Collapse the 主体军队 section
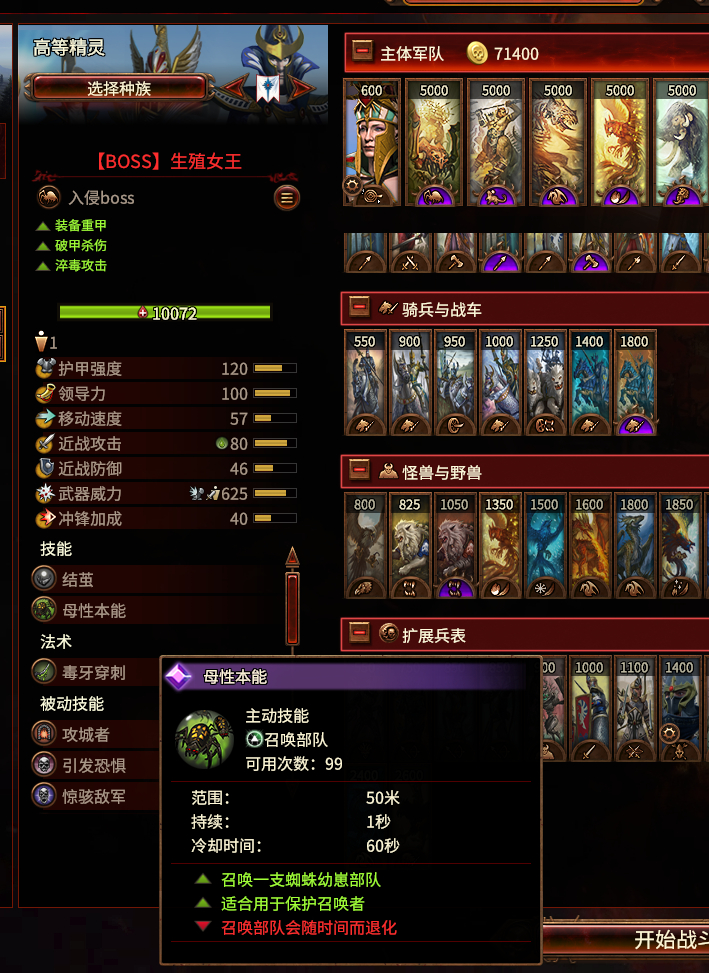This screenshot has height=973, width=709. 362,51
